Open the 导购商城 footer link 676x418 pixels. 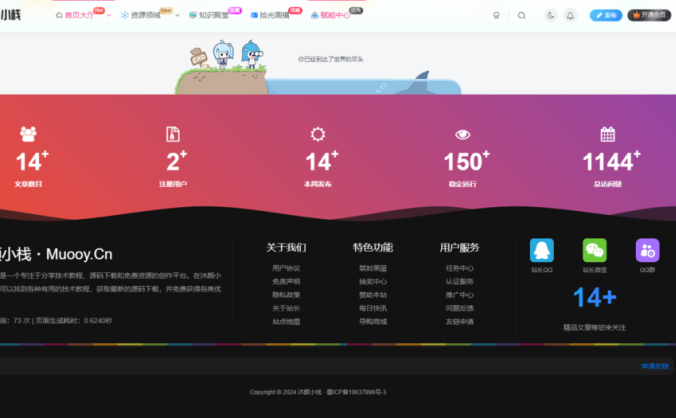coord(373,321)
